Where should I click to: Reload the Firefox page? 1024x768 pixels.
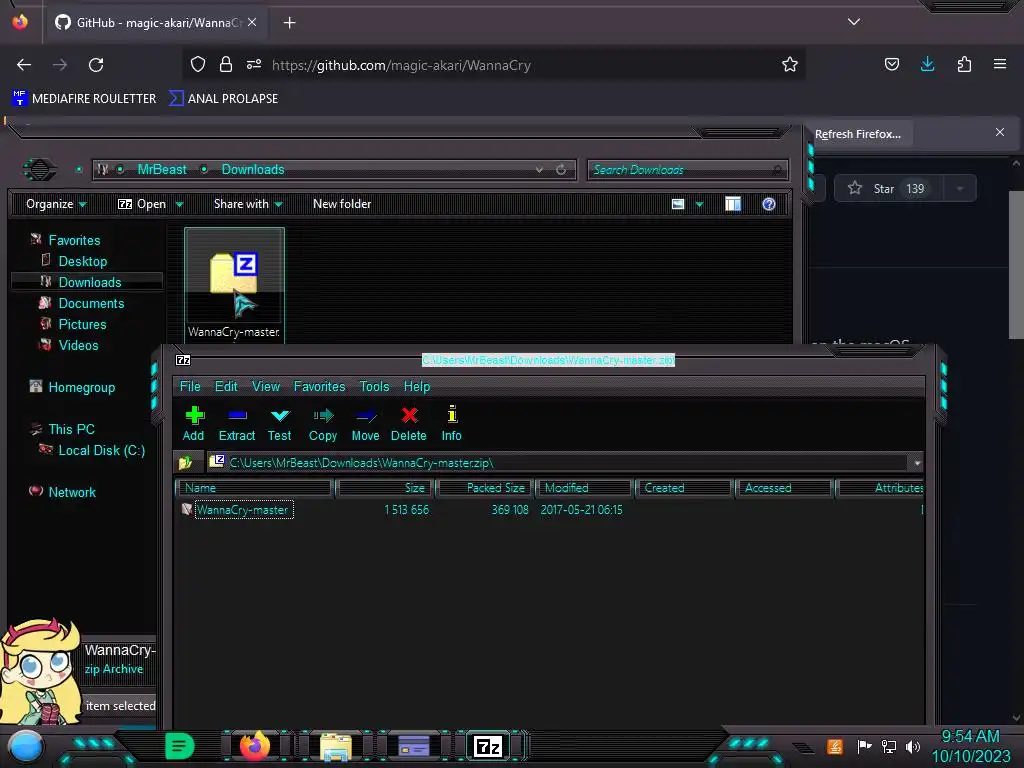point(96,65)
